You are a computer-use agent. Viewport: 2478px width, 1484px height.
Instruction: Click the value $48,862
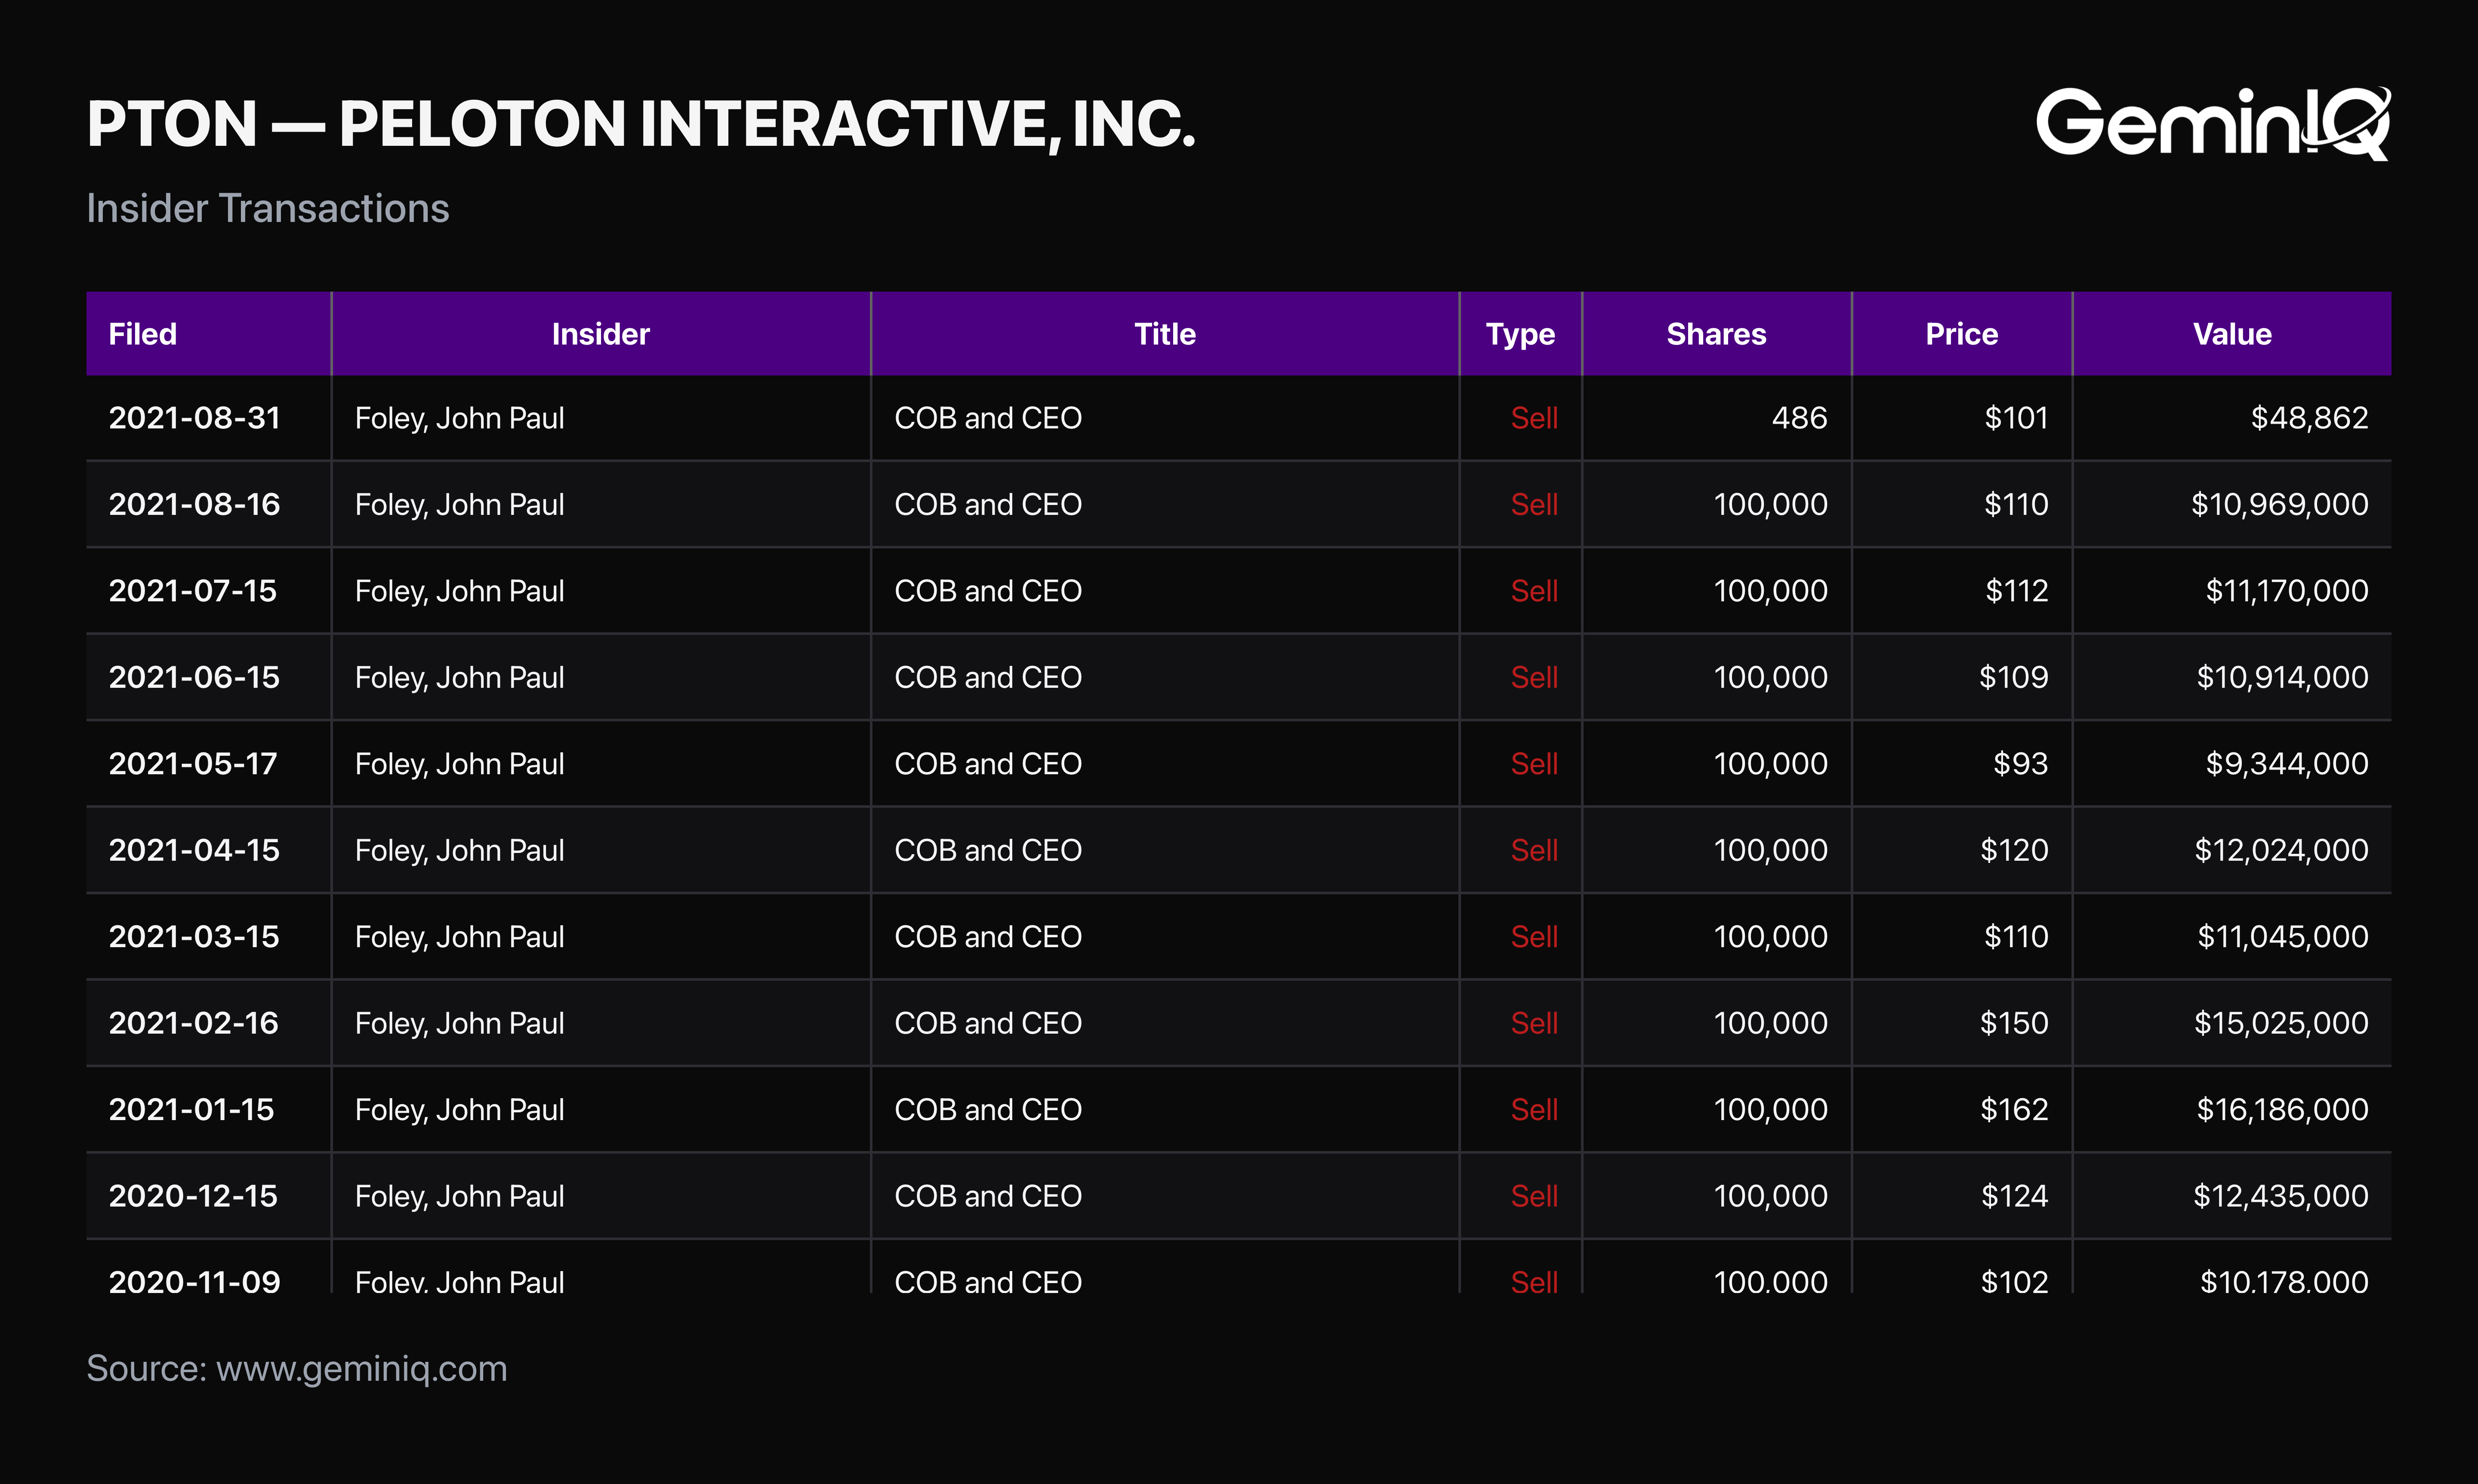pyautogui.click(x=2309, y=418)
